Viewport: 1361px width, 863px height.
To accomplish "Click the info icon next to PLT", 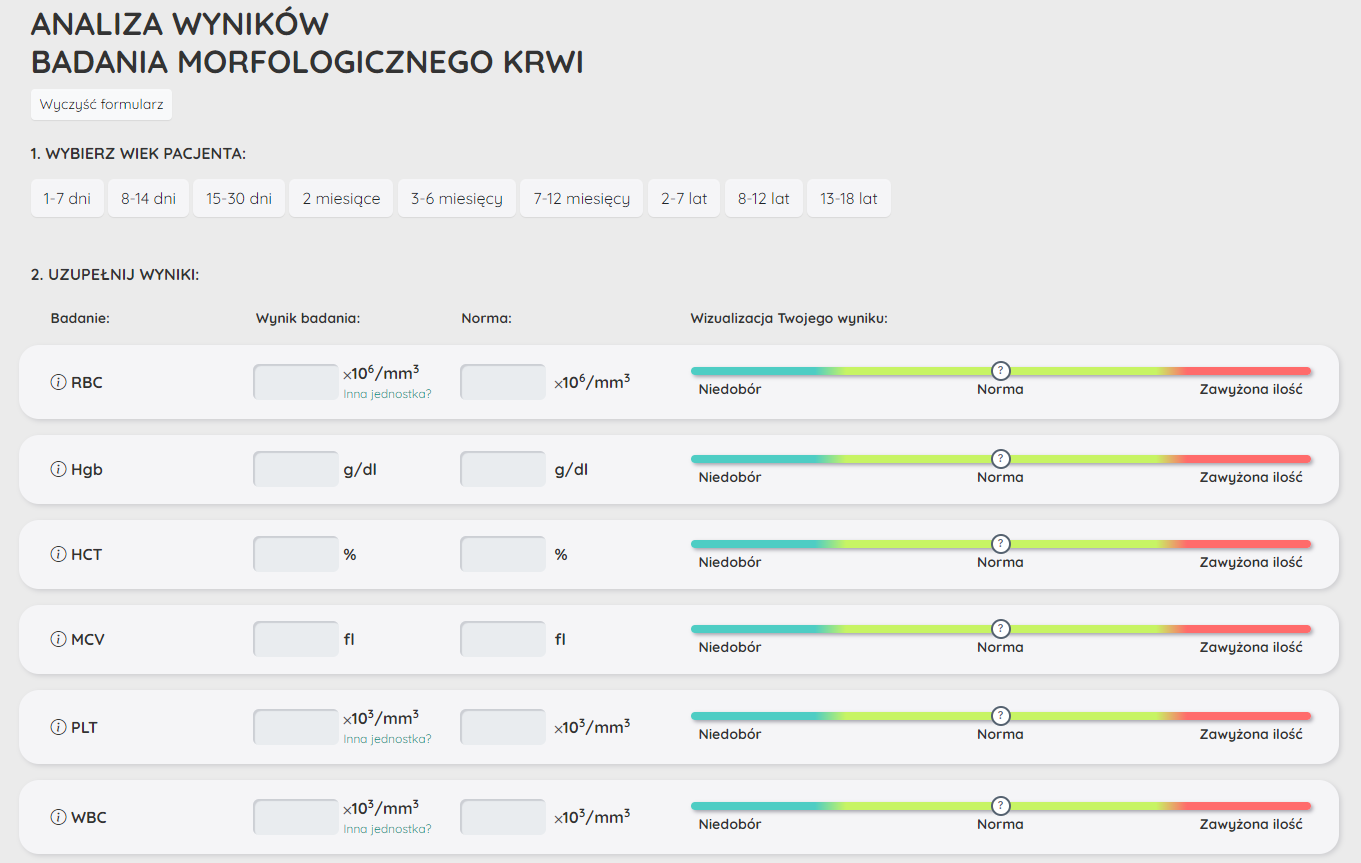I will pos(58,727).
